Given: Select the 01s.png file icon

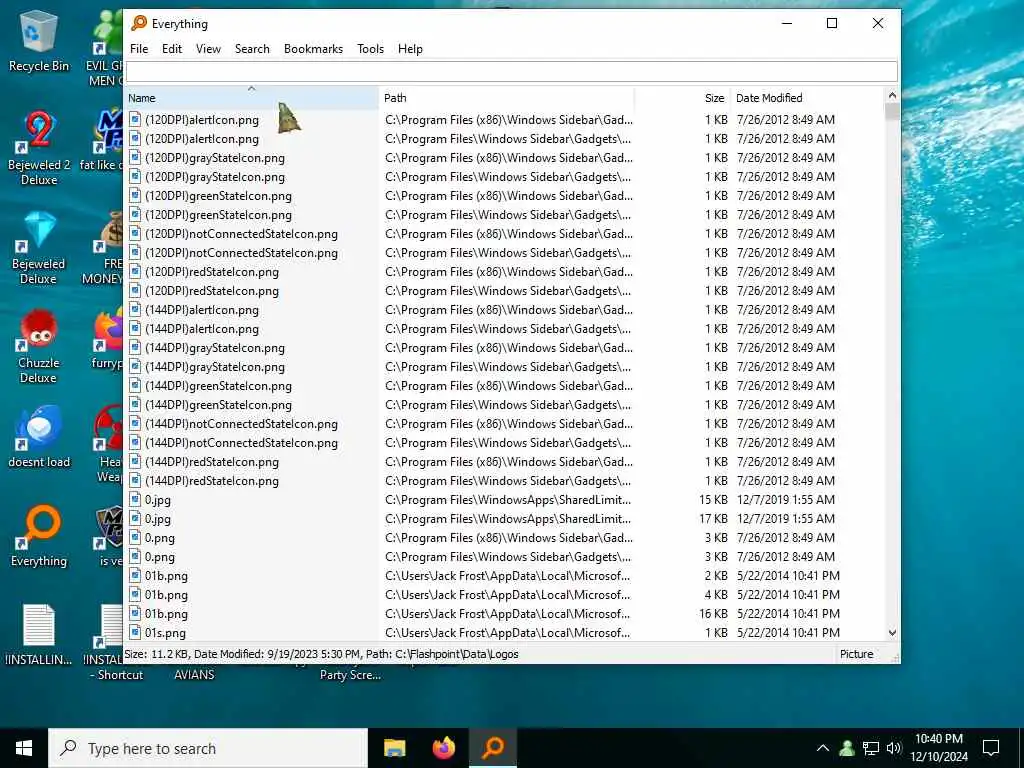Looking at the screenshot, I should coord(135,632).
